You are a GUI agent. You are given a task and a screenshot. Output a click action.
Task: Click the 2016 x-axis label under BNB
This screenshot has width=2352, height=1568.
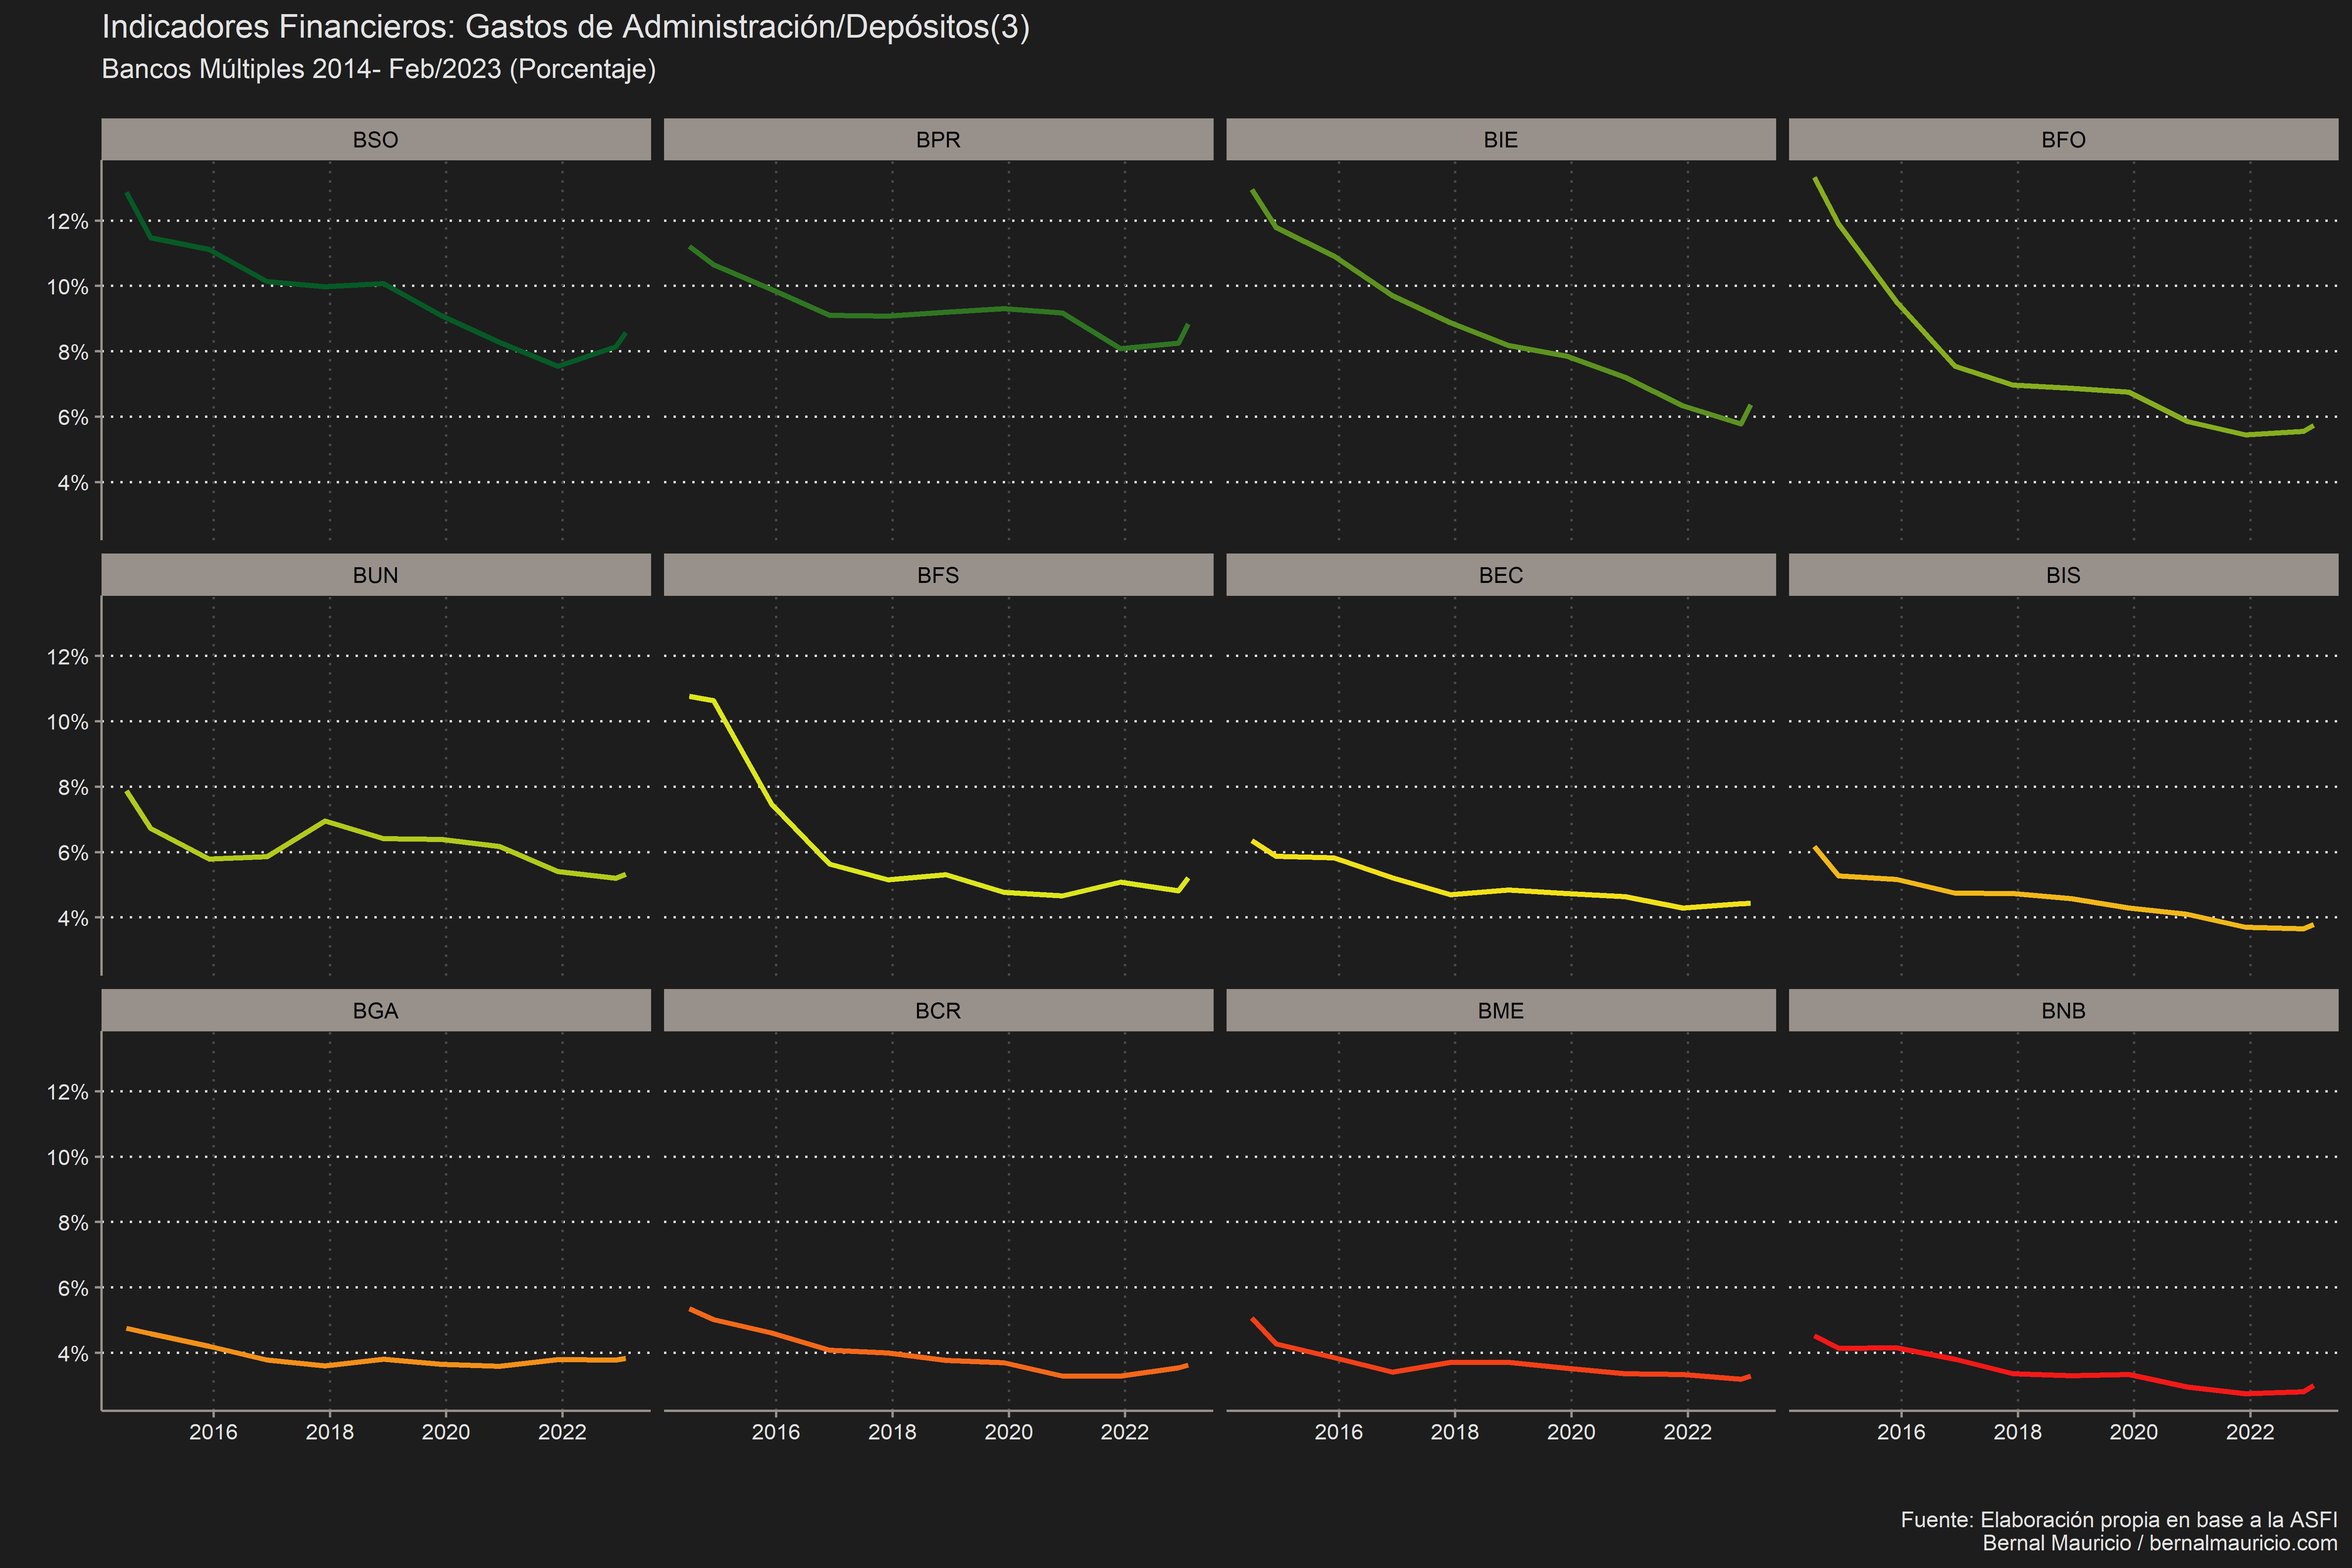(x=1901, y=1432)
